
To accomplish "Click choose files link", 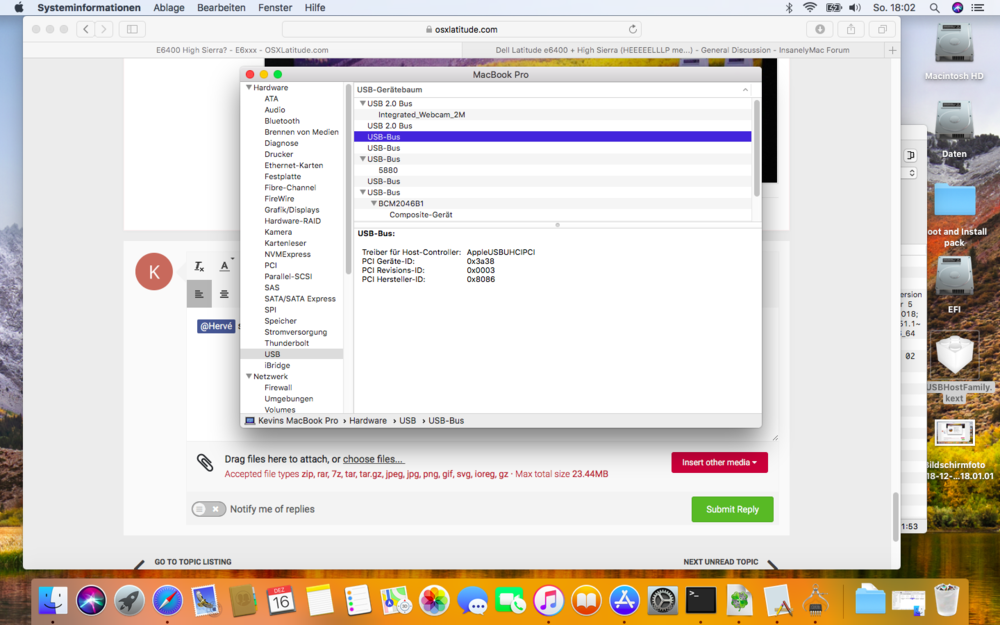I will pos(373,459).
